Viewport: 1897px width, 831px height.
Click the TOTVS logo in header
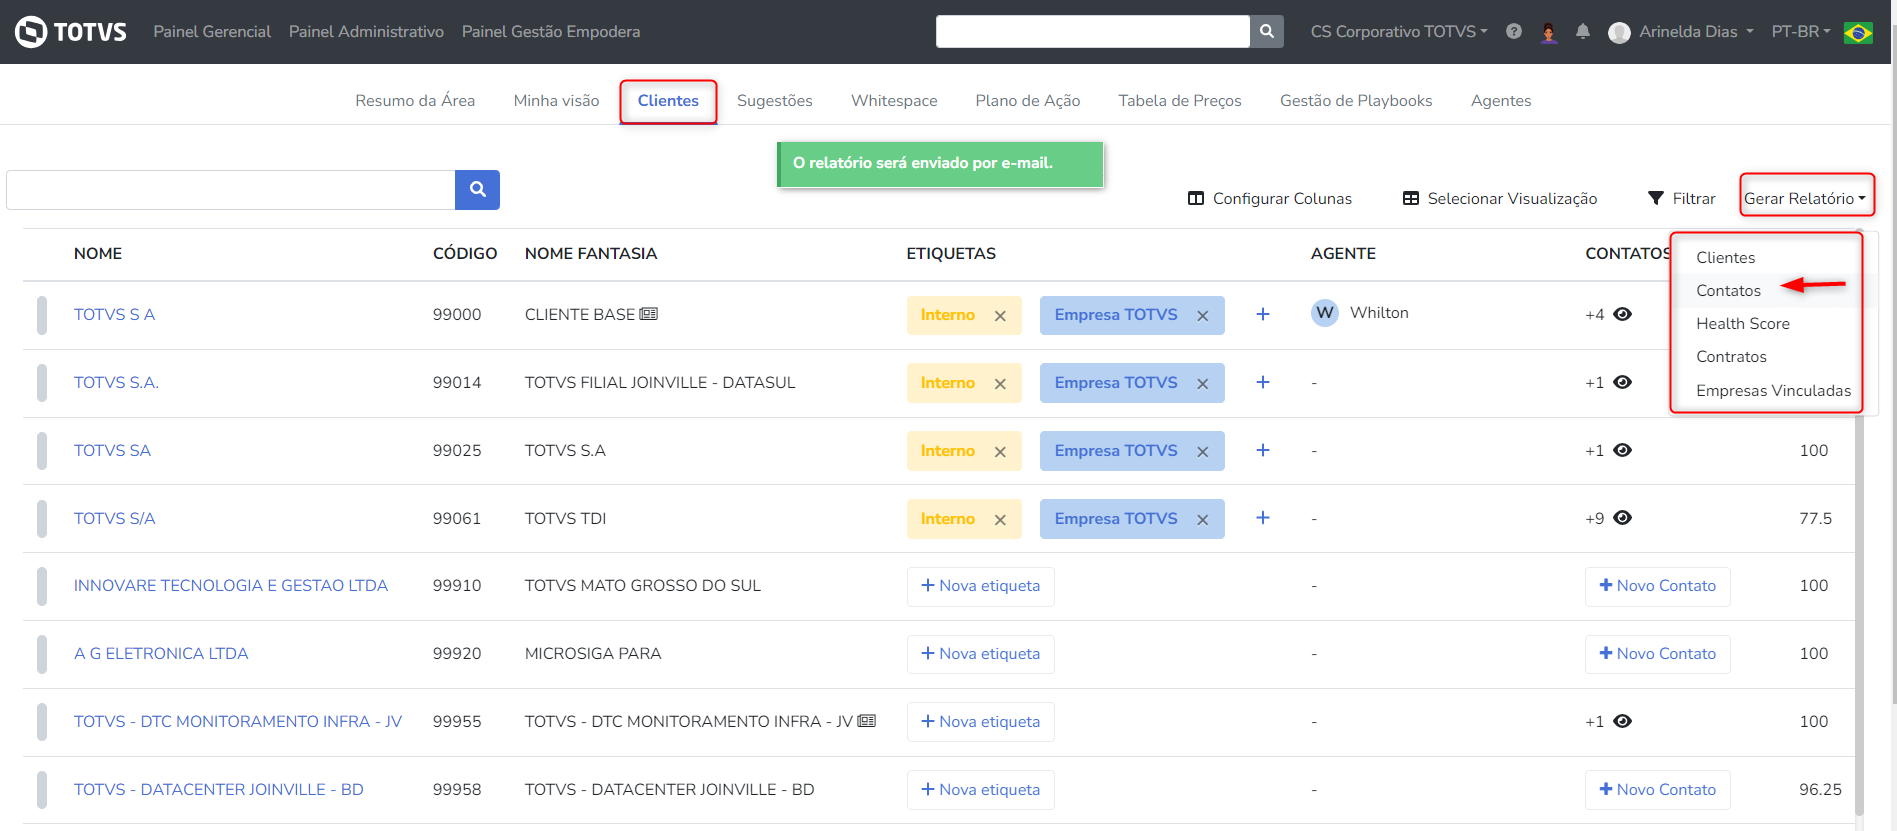point(71,32)
